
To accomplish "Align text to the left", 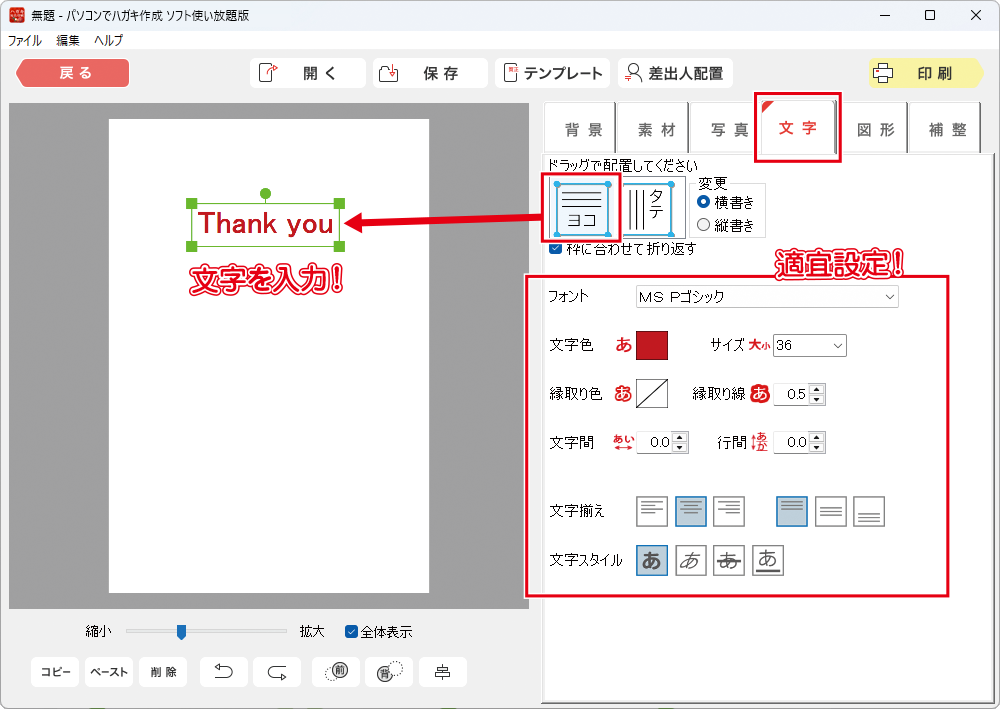I will (x=652, y=511).
